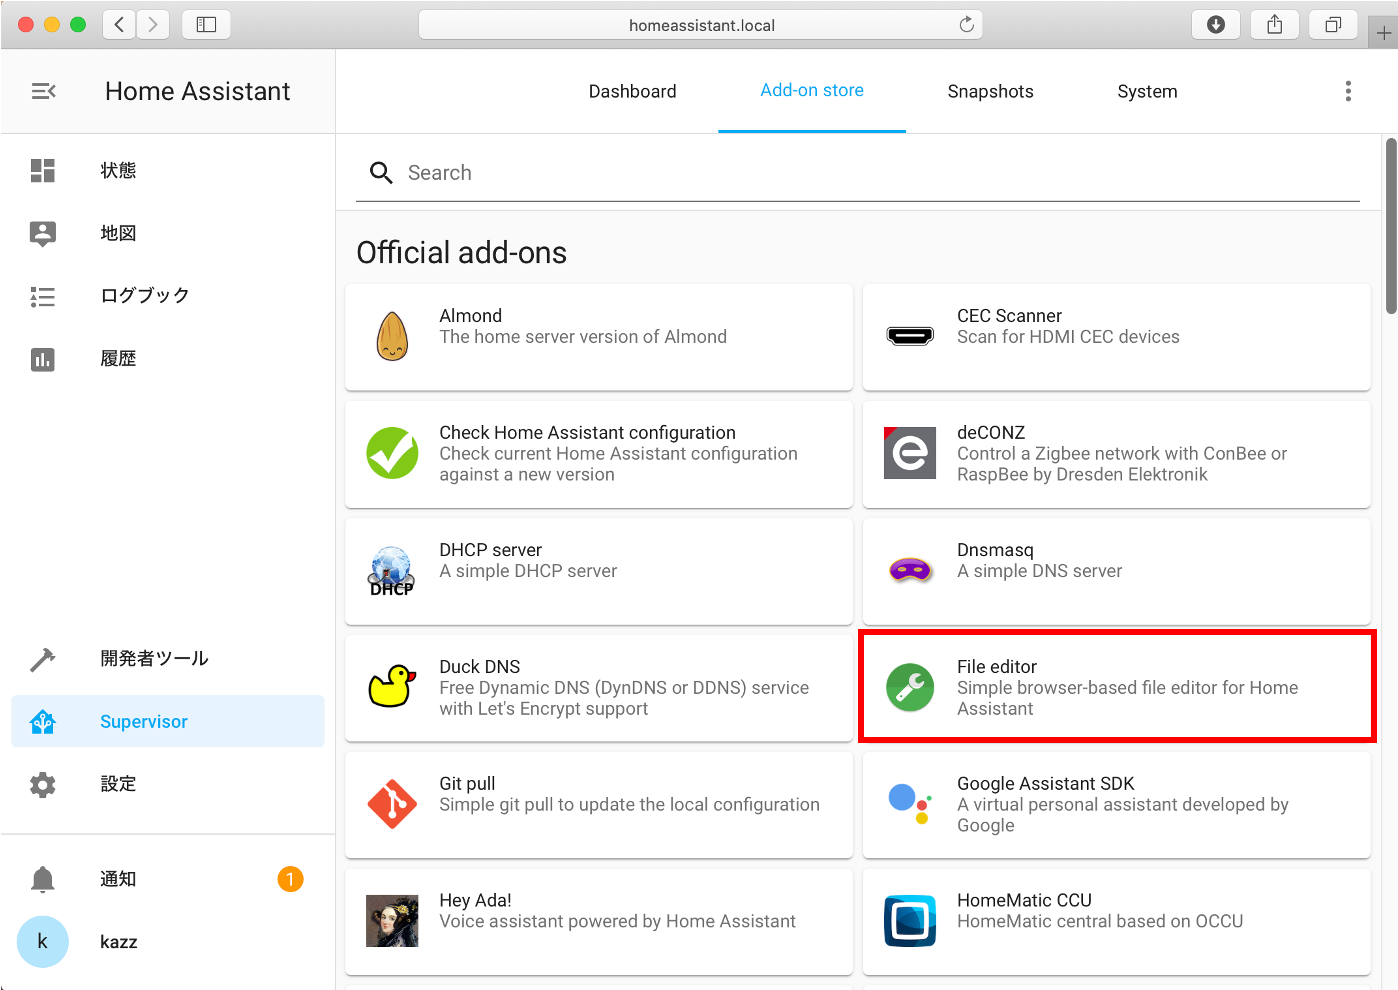
Task: Open Check Home Assistant configuration title
Action: [587, 433]
